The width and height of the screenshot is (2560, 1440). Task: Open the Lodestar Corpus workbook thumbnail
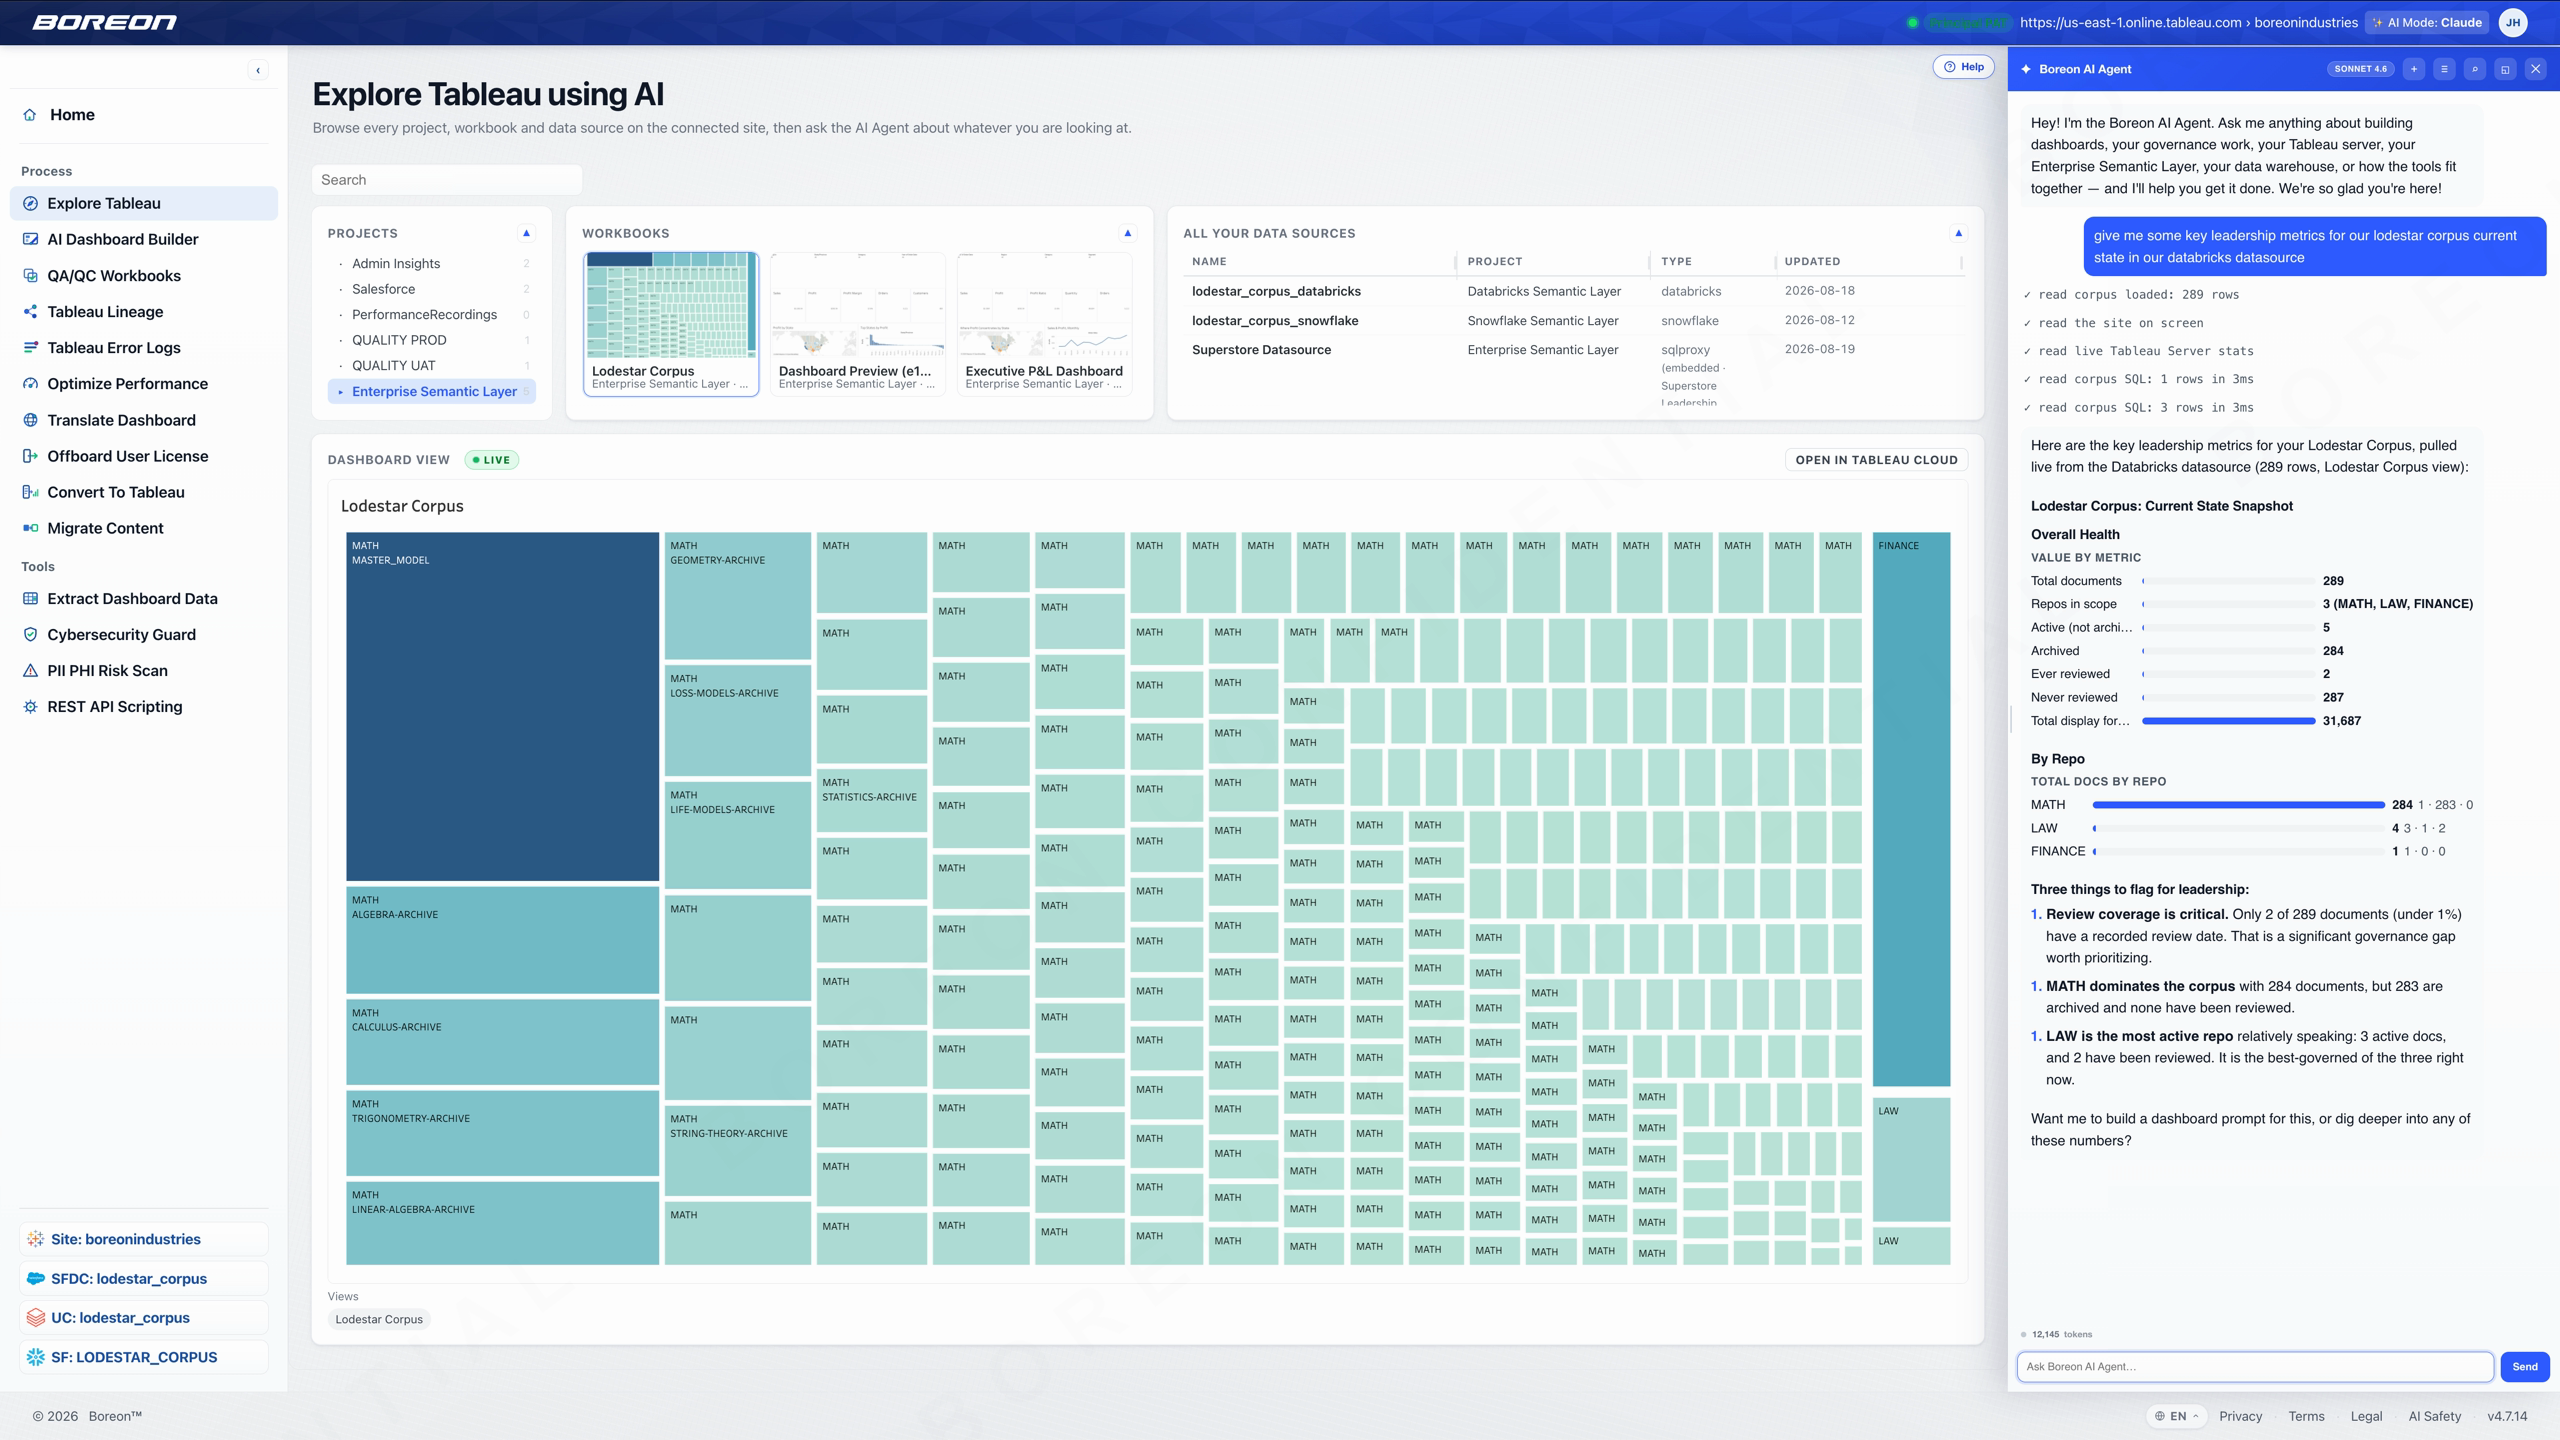tap(671, 324)
